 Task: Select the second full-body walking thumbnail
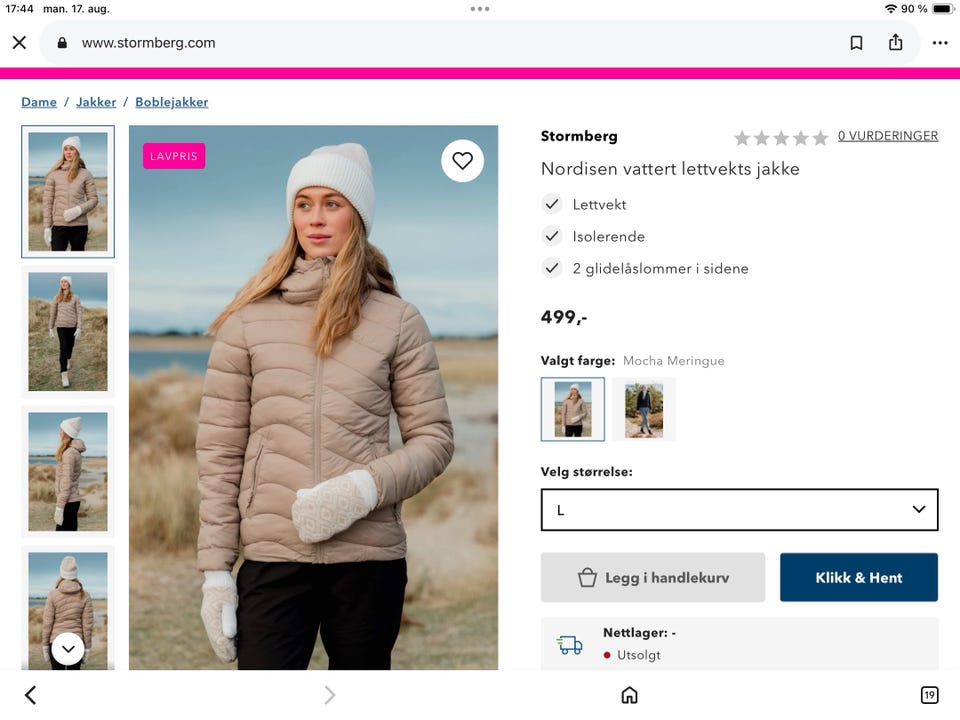(68, 332)
